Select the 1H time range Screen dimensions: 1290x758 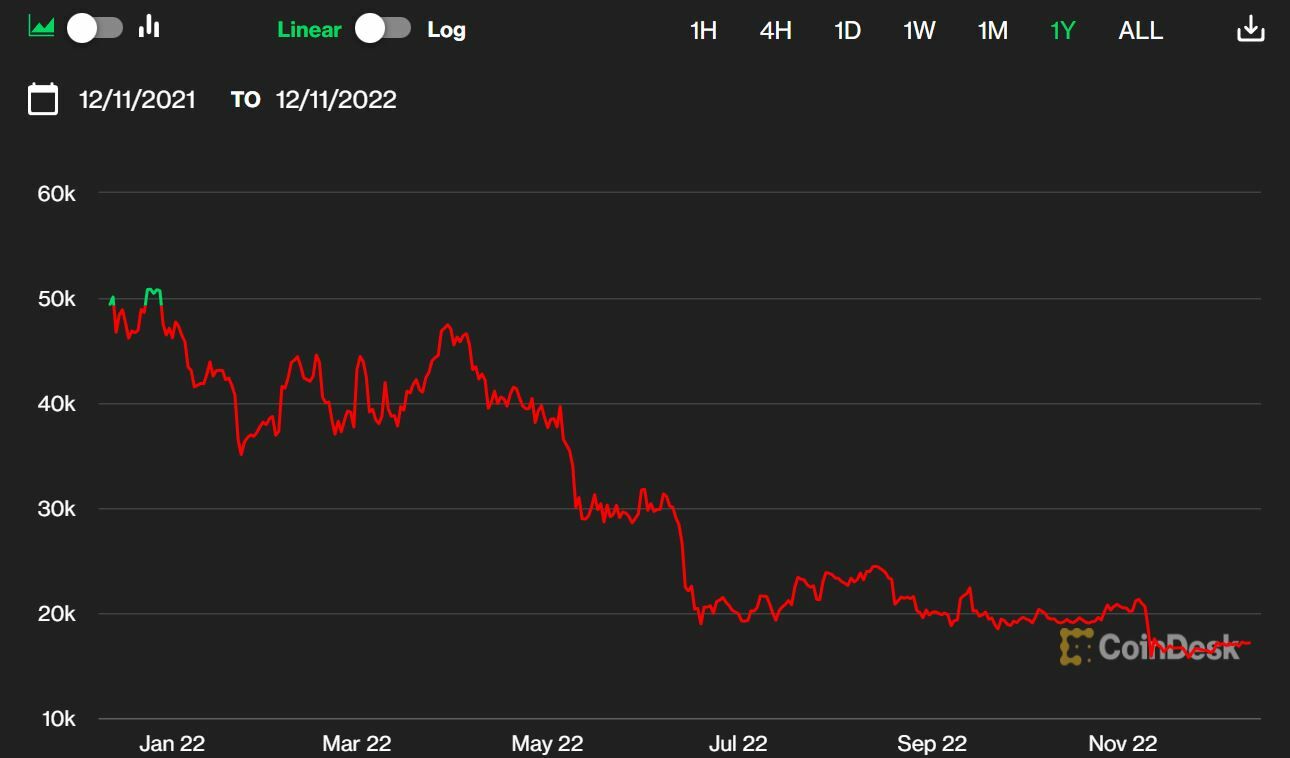pyautogui.click(x=704, y=30)
